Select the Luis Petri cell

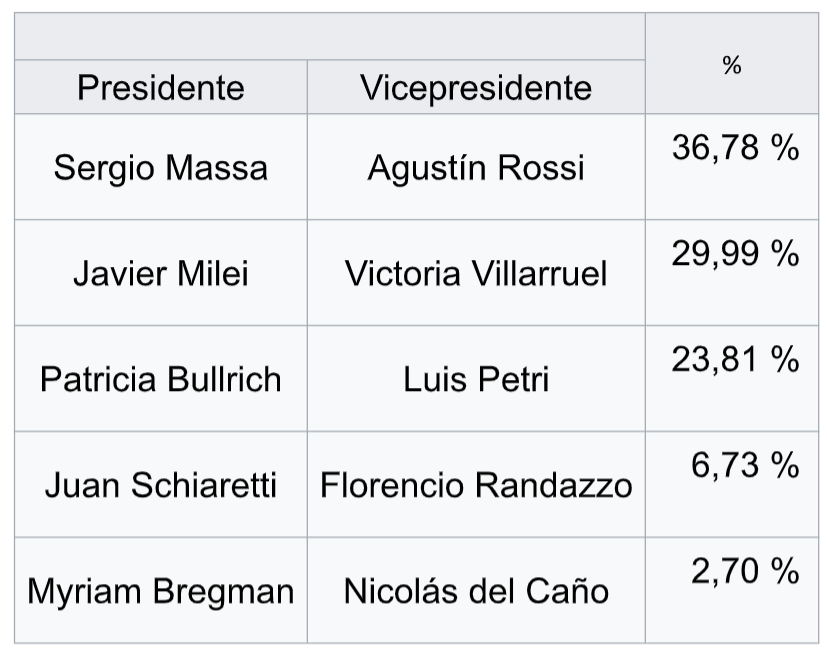tap(475, 379)
